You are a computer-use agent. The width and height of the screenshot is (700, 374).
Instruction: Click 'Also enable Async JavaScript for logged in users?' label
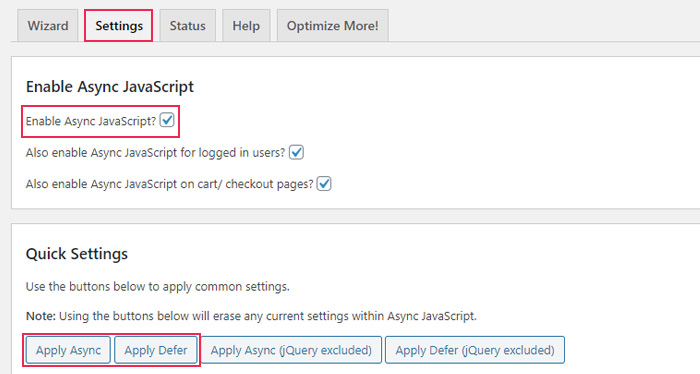coord(155,153)
